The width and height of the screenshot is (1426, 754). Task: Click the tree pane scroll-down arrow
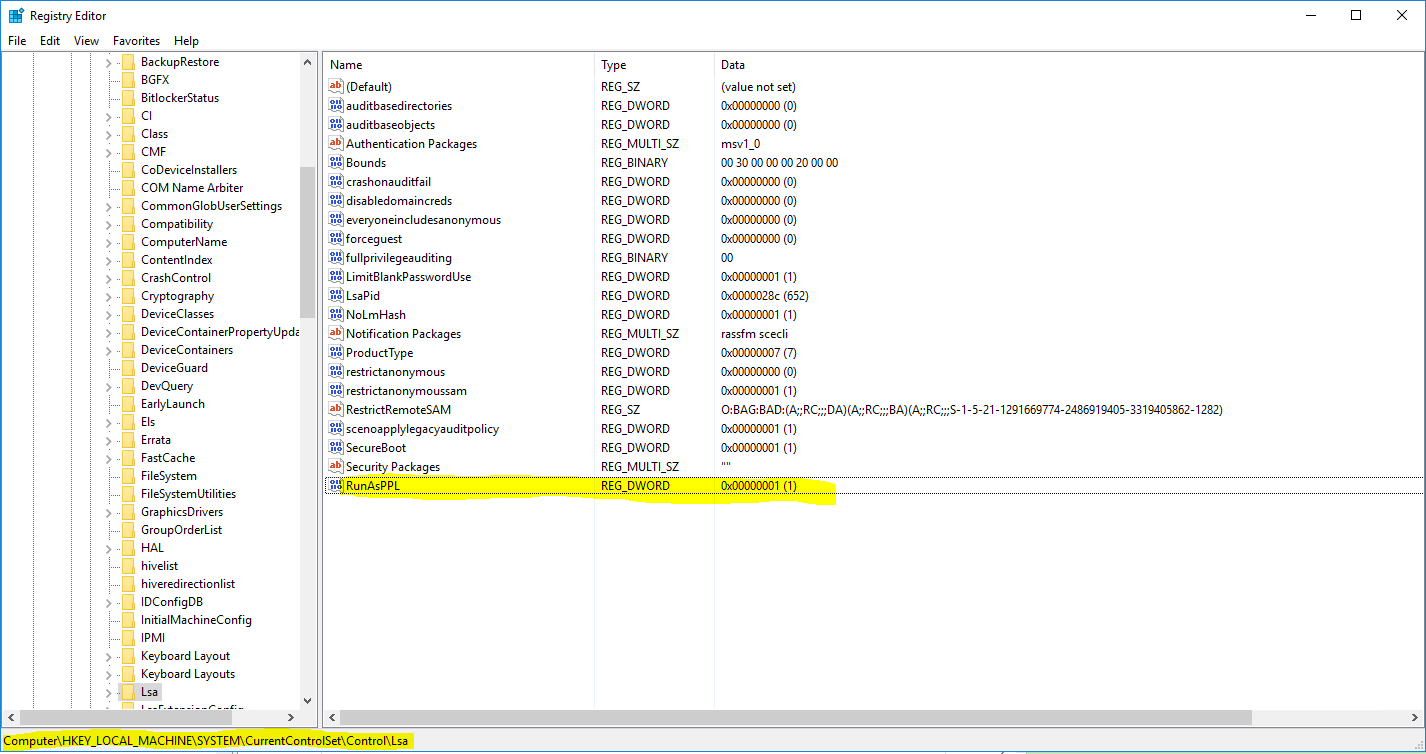308,701
